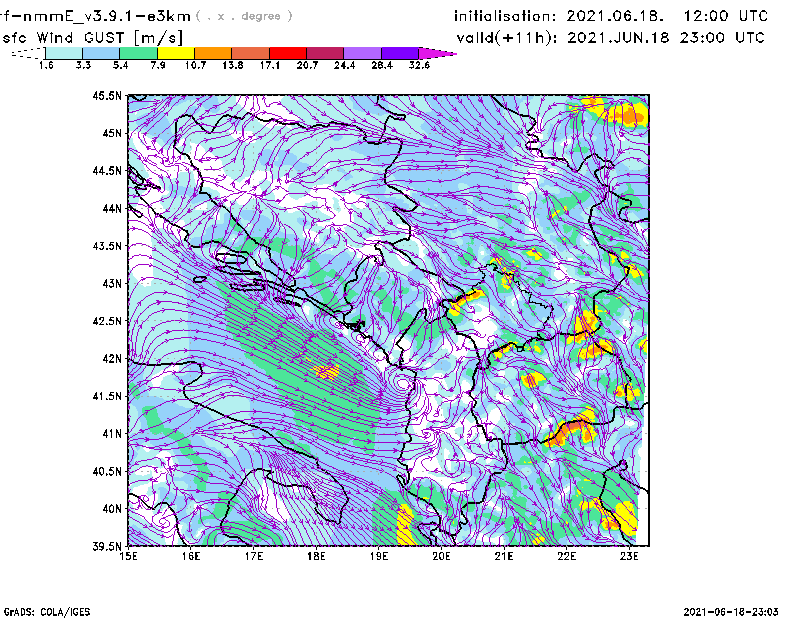Viewport: 800px width, 618px height.
Task: Click the latitude label '43N'
Action: [x=112, y=283]
